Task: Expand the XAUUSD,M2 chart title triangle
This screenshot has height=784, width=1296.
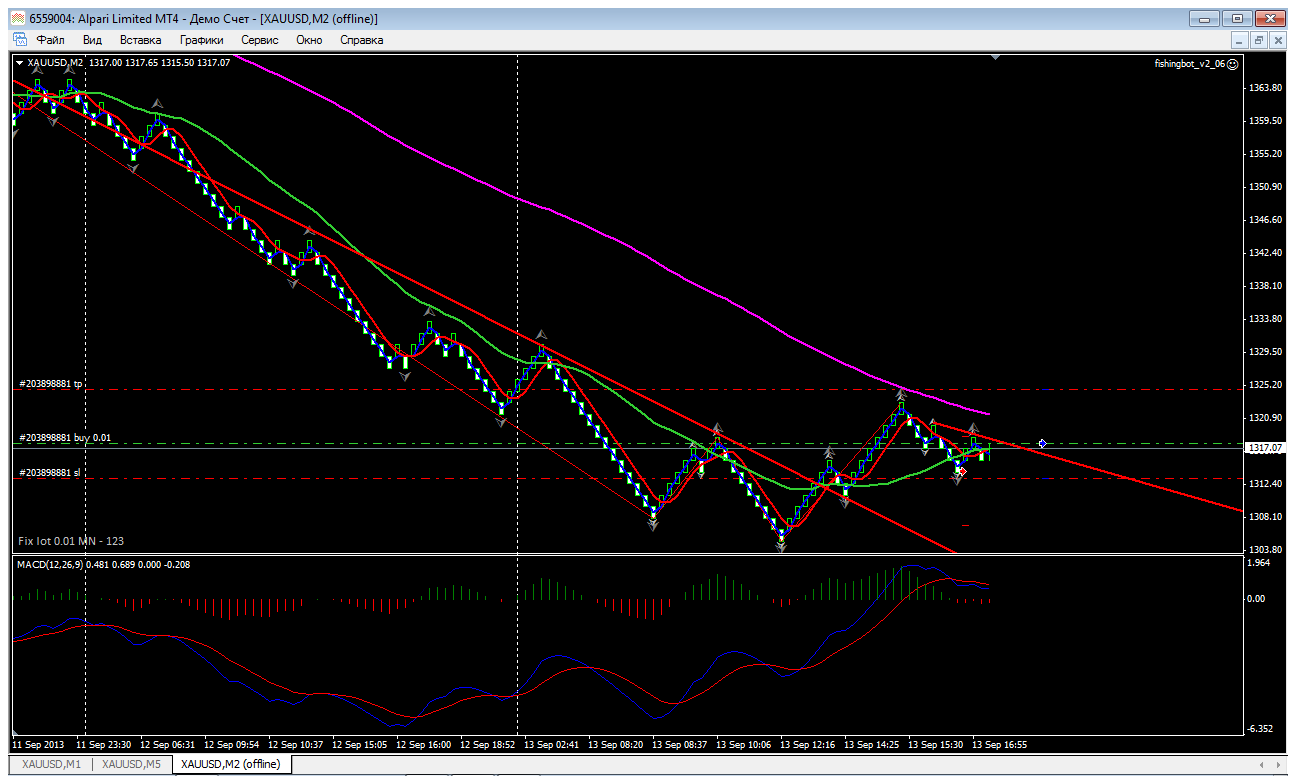Action: [x=19, y=63]
